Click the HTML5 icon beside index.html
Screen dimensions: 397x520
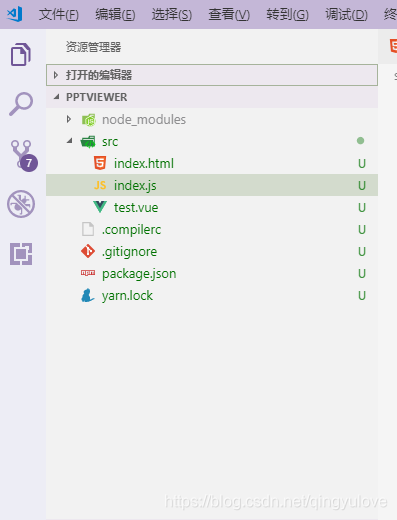[x=100, y=163]
